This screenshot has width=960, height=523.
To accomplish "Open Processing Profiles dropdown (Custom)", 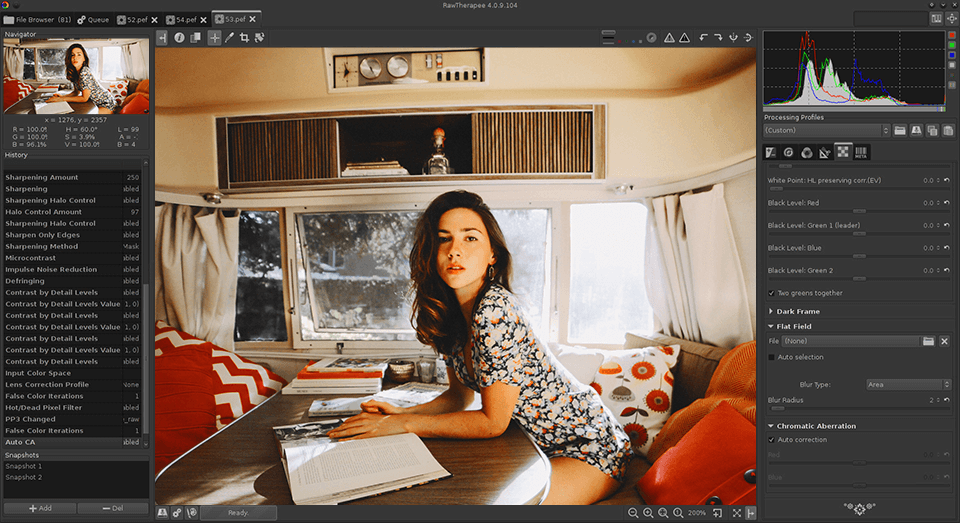I will point(827,130).
